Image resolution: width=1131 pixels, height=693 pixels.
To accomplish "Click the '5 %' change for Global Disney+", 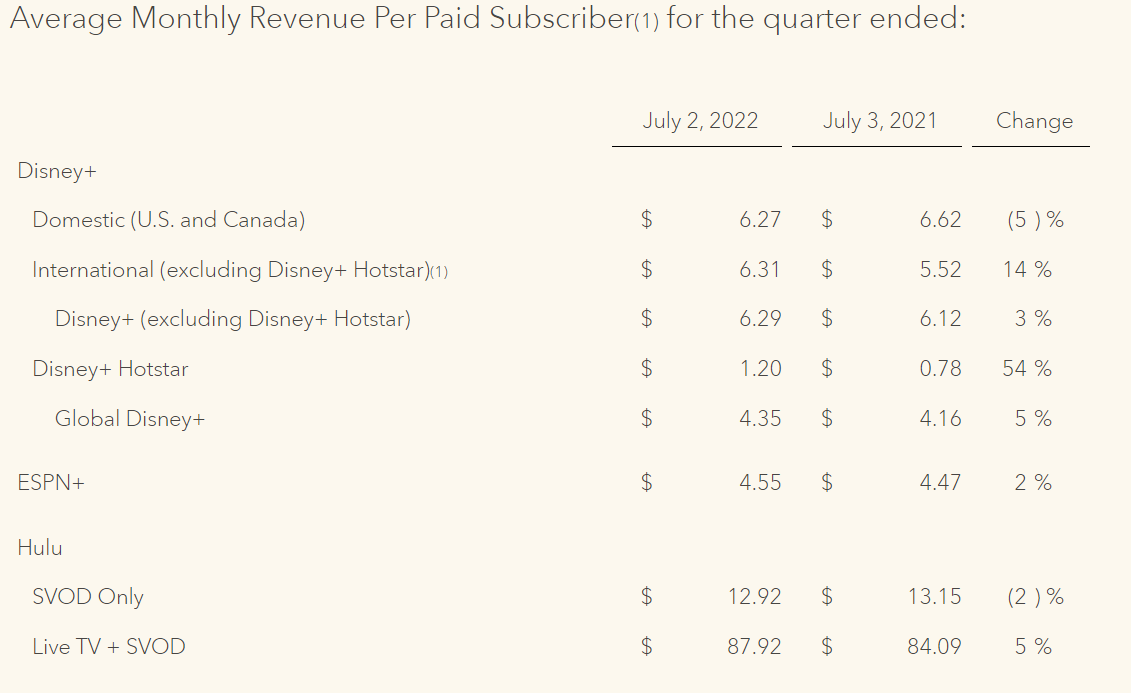I will [1033, 418].
